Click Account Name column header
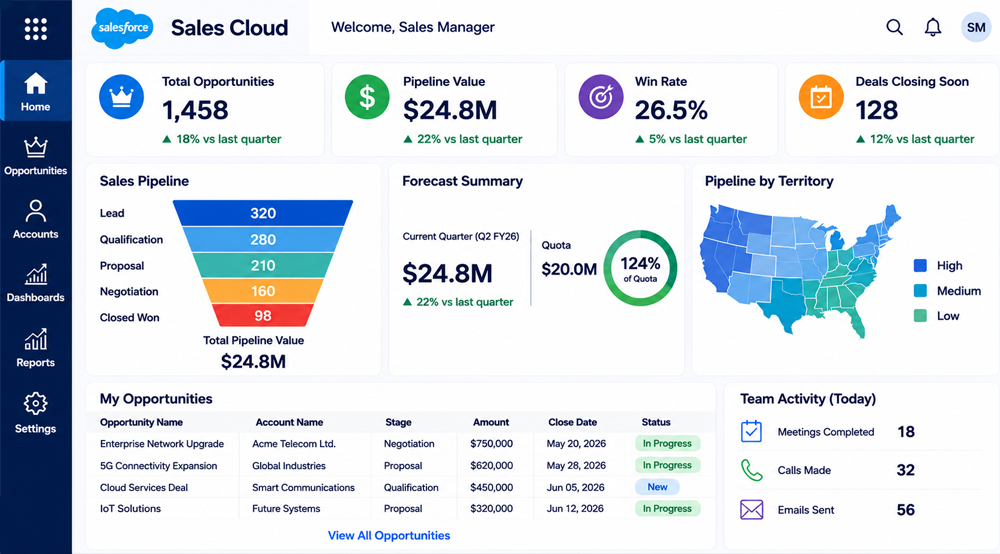 289,422
